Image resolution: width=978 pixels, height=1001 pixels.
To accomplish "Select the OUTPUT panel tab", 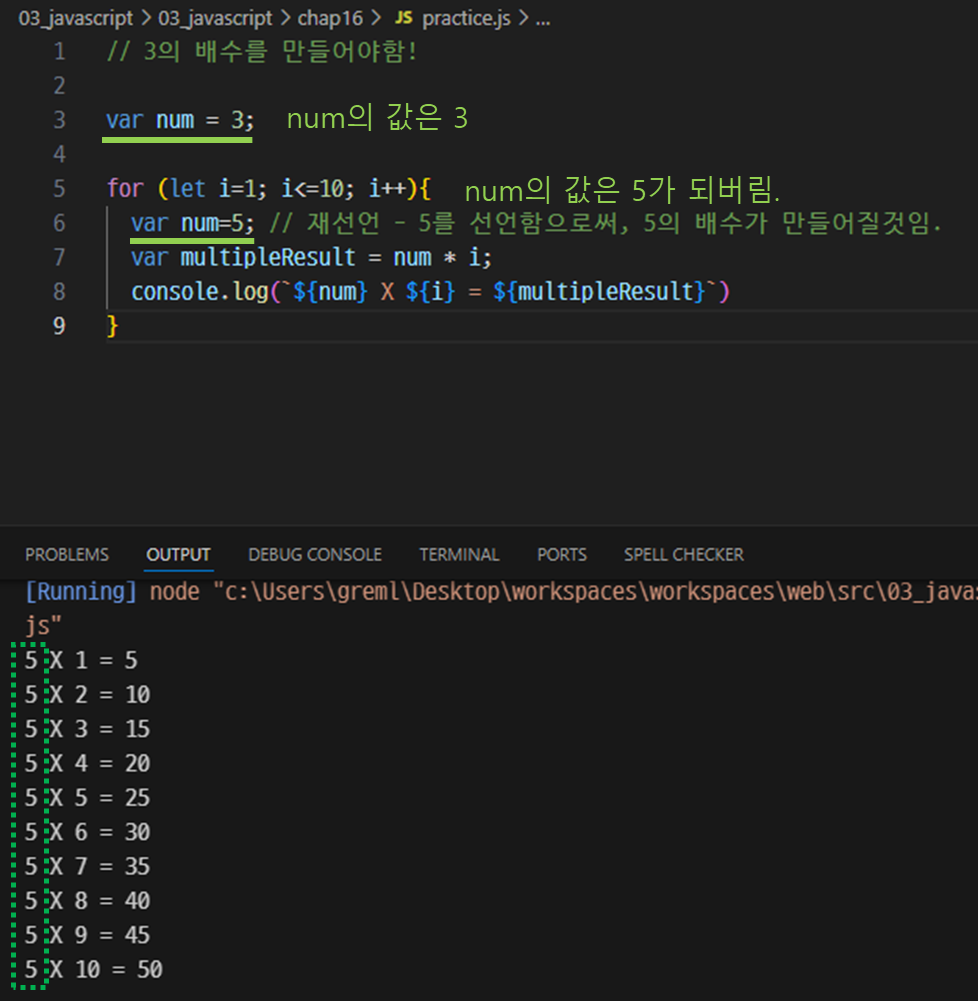I will [178, 554].
